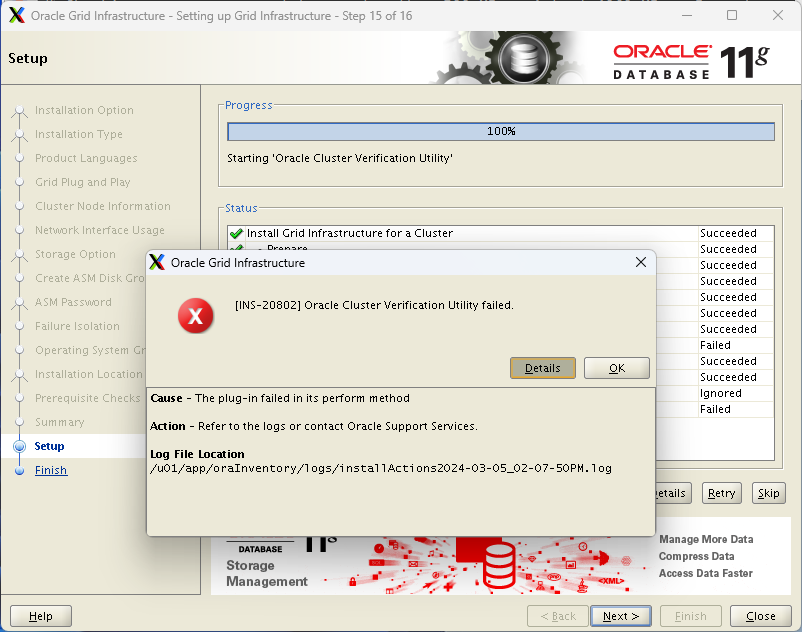Click the Operating System Groups step

point(91,350)
